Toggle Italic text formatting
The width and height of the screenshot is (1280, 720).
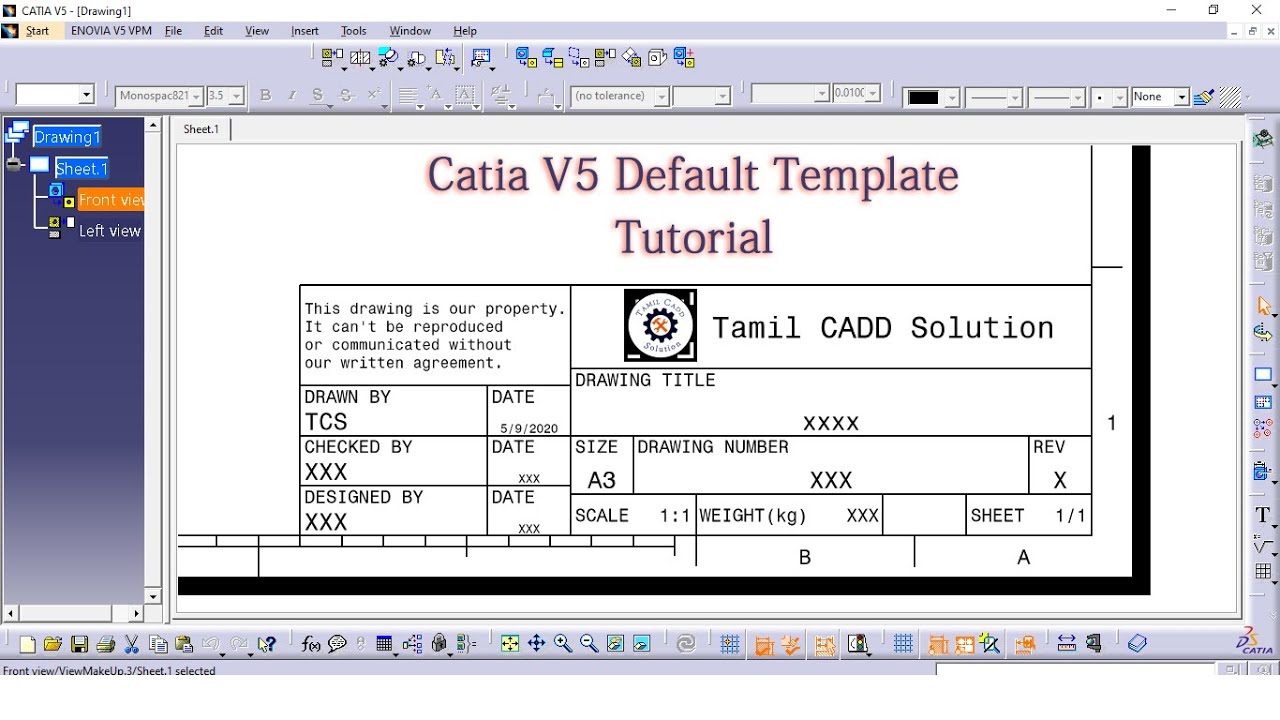click(x=292, y=96)
